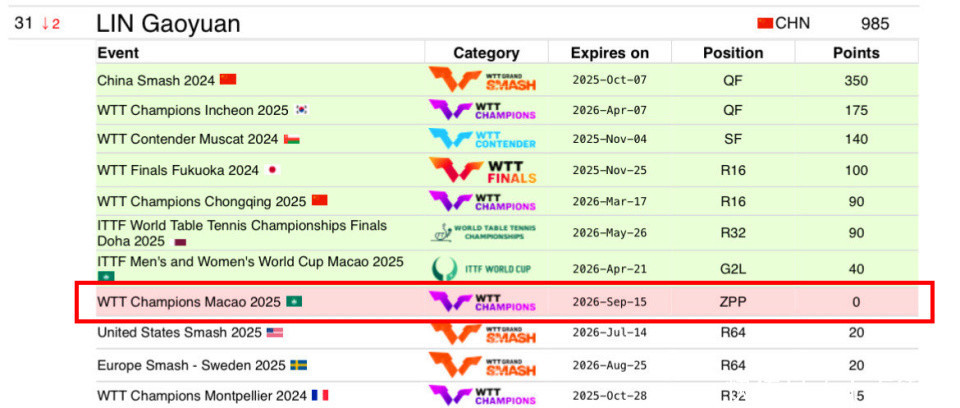Click WTT Finals logo in Fukuoka row

pyautogui.click(x=482, y=170)
